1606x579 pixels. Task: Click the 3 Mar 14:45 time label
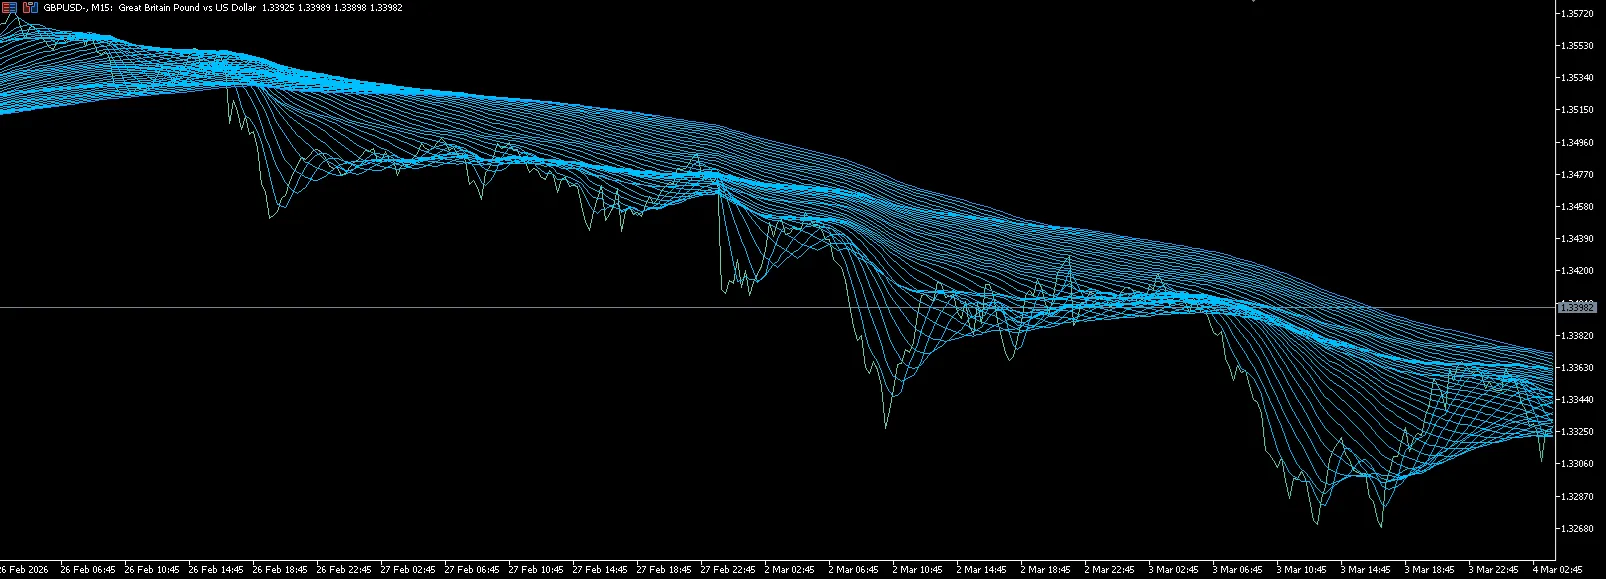(1366, 570)
